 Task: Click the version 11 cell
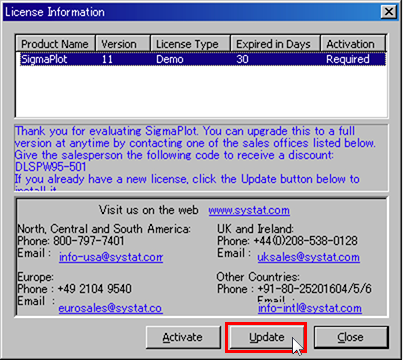pyautogui.click(x=107, y=59)
